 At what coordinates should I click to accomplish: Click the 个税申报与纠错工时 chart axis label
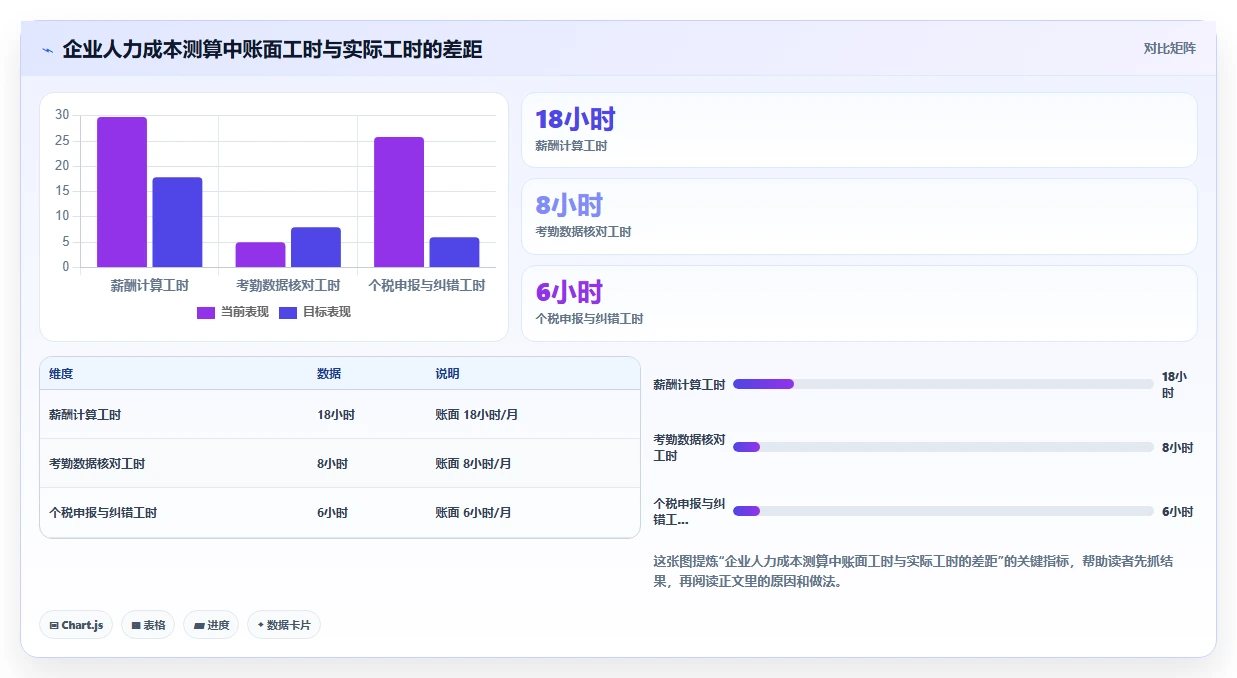(x=427, y=285)
